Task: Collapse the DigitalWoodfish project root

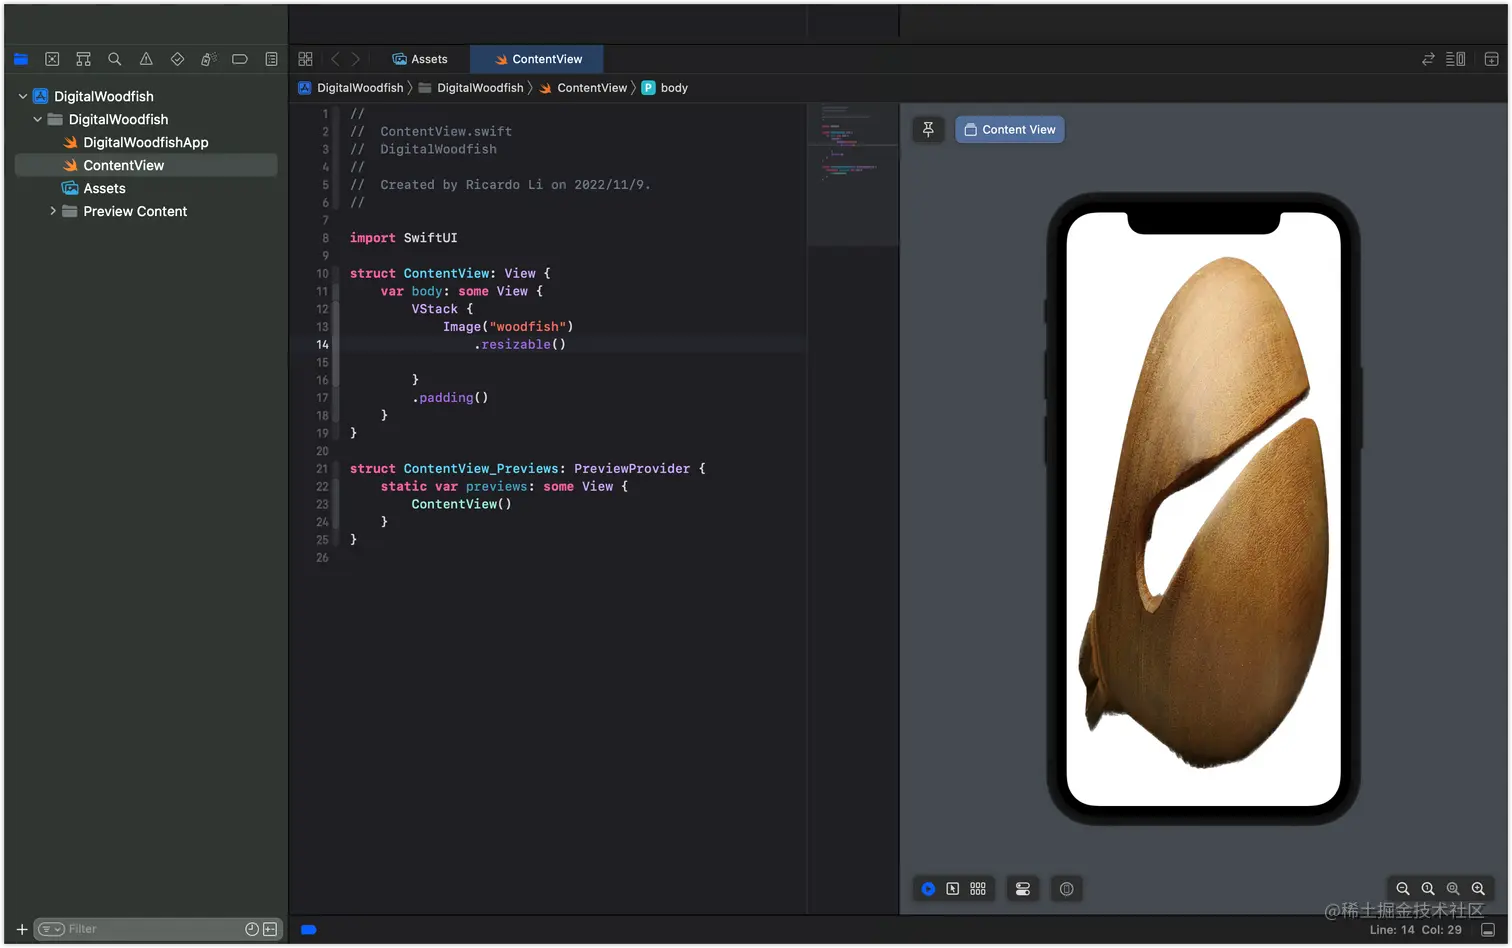Action: pos(23,97)
